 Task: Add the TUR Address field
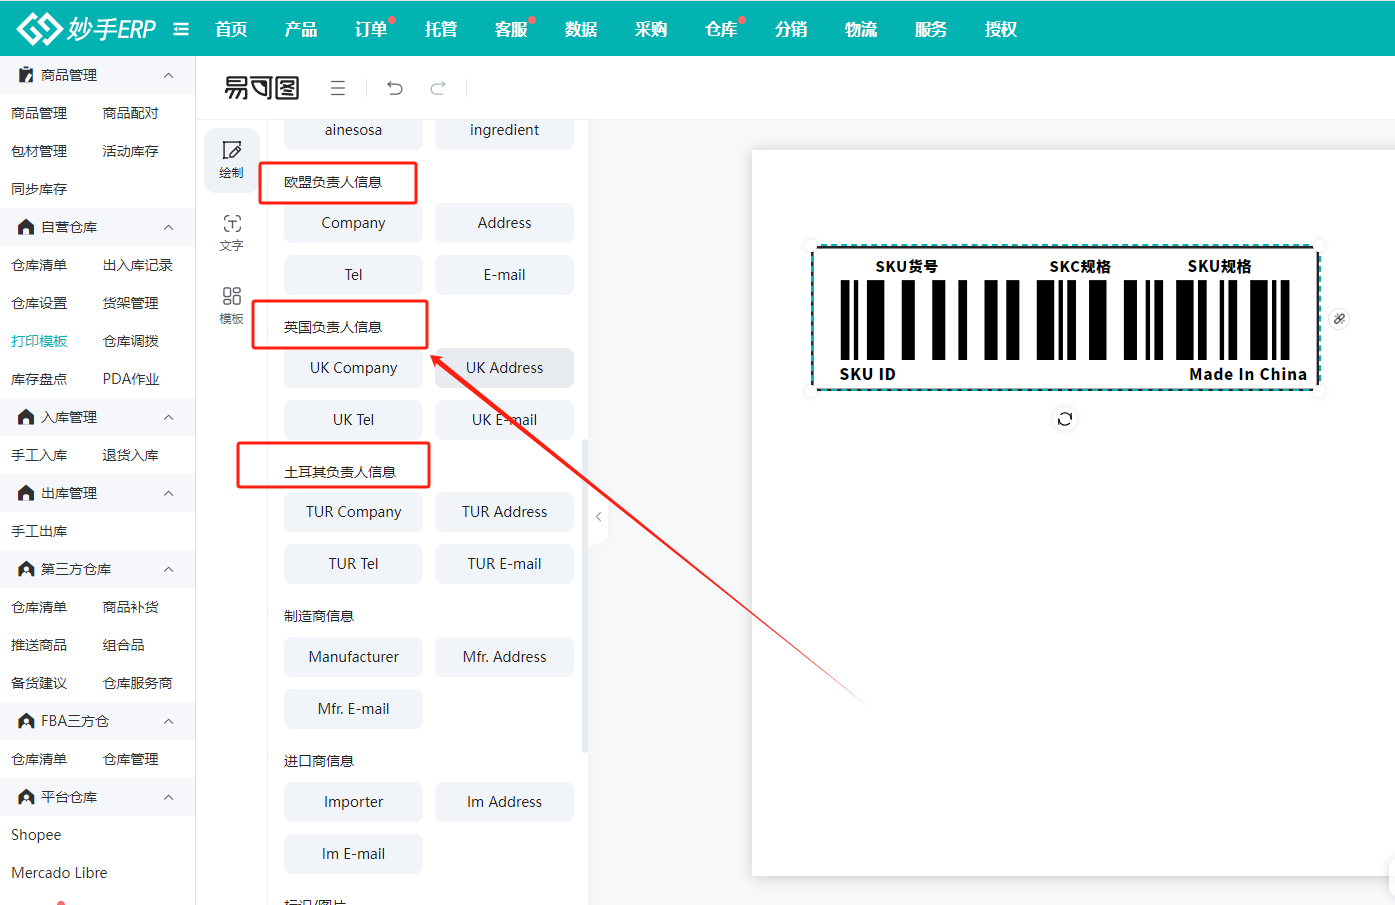tap(504, 512)
